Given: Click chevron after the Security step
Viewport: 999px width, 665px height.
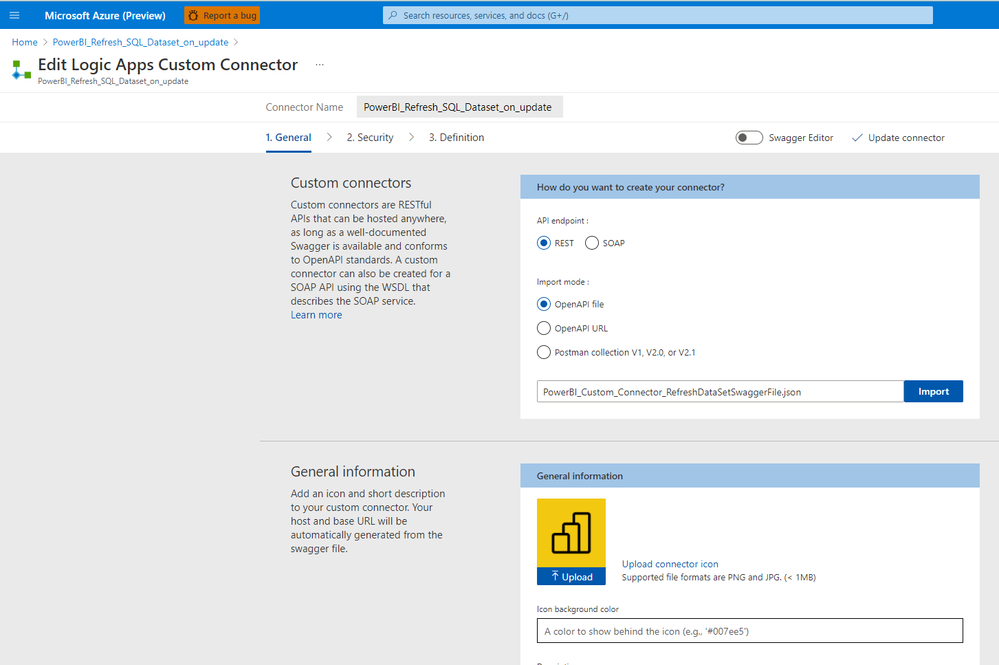Looking at the screenshot, I should [412, 137].
